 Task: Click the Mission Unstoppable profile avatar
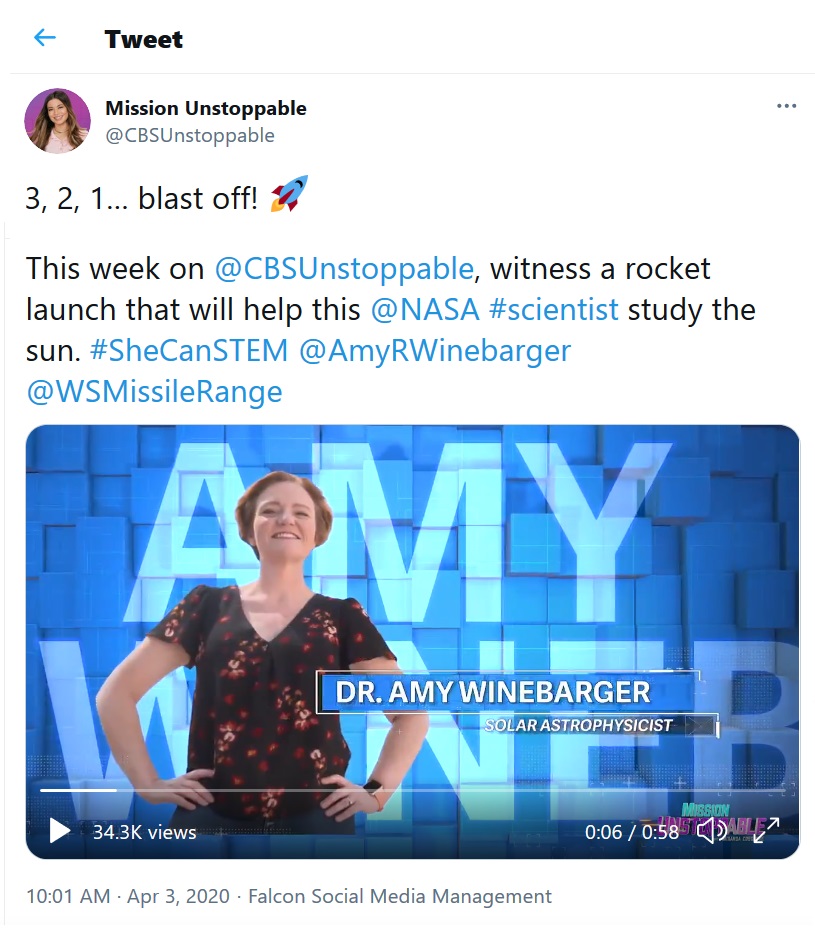pos(57,121)
